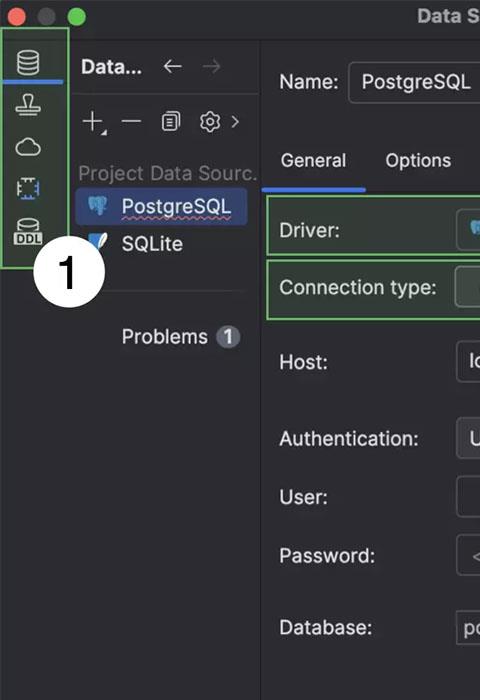Open the cloud providers icon tab
480x700 pixels.
pos(28,147)
